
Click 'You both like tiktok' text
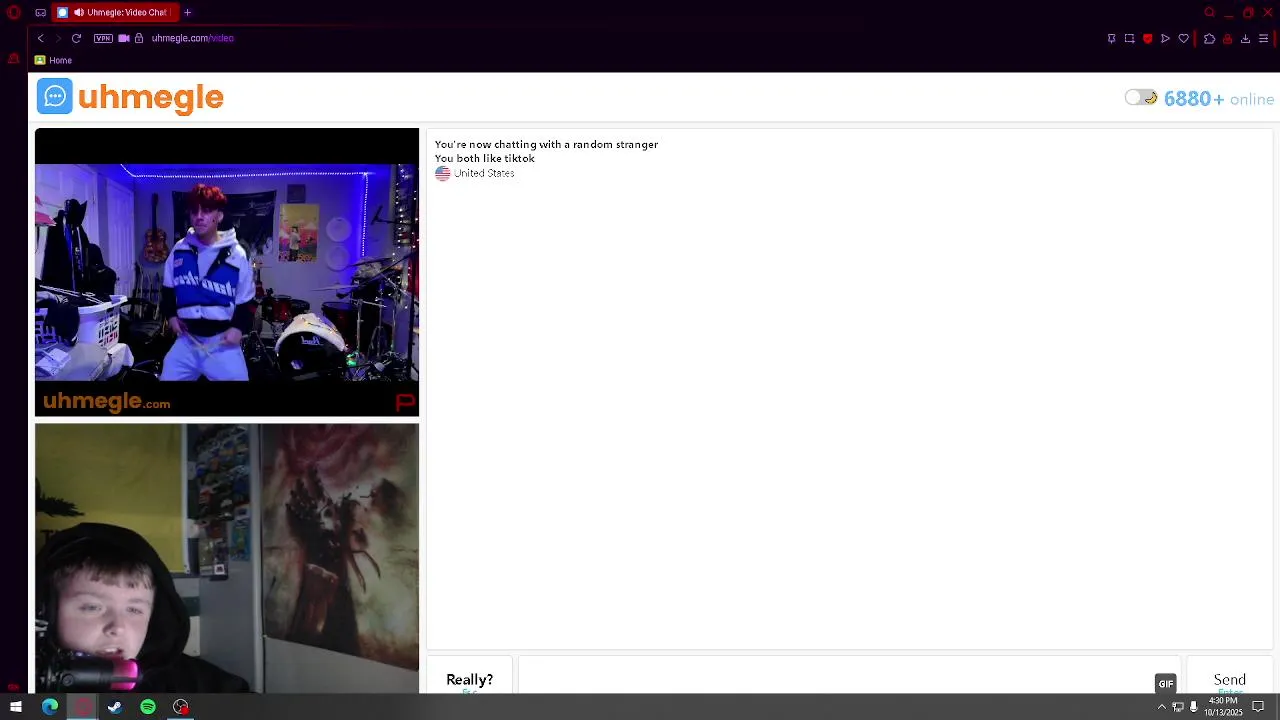click(485, 158)
